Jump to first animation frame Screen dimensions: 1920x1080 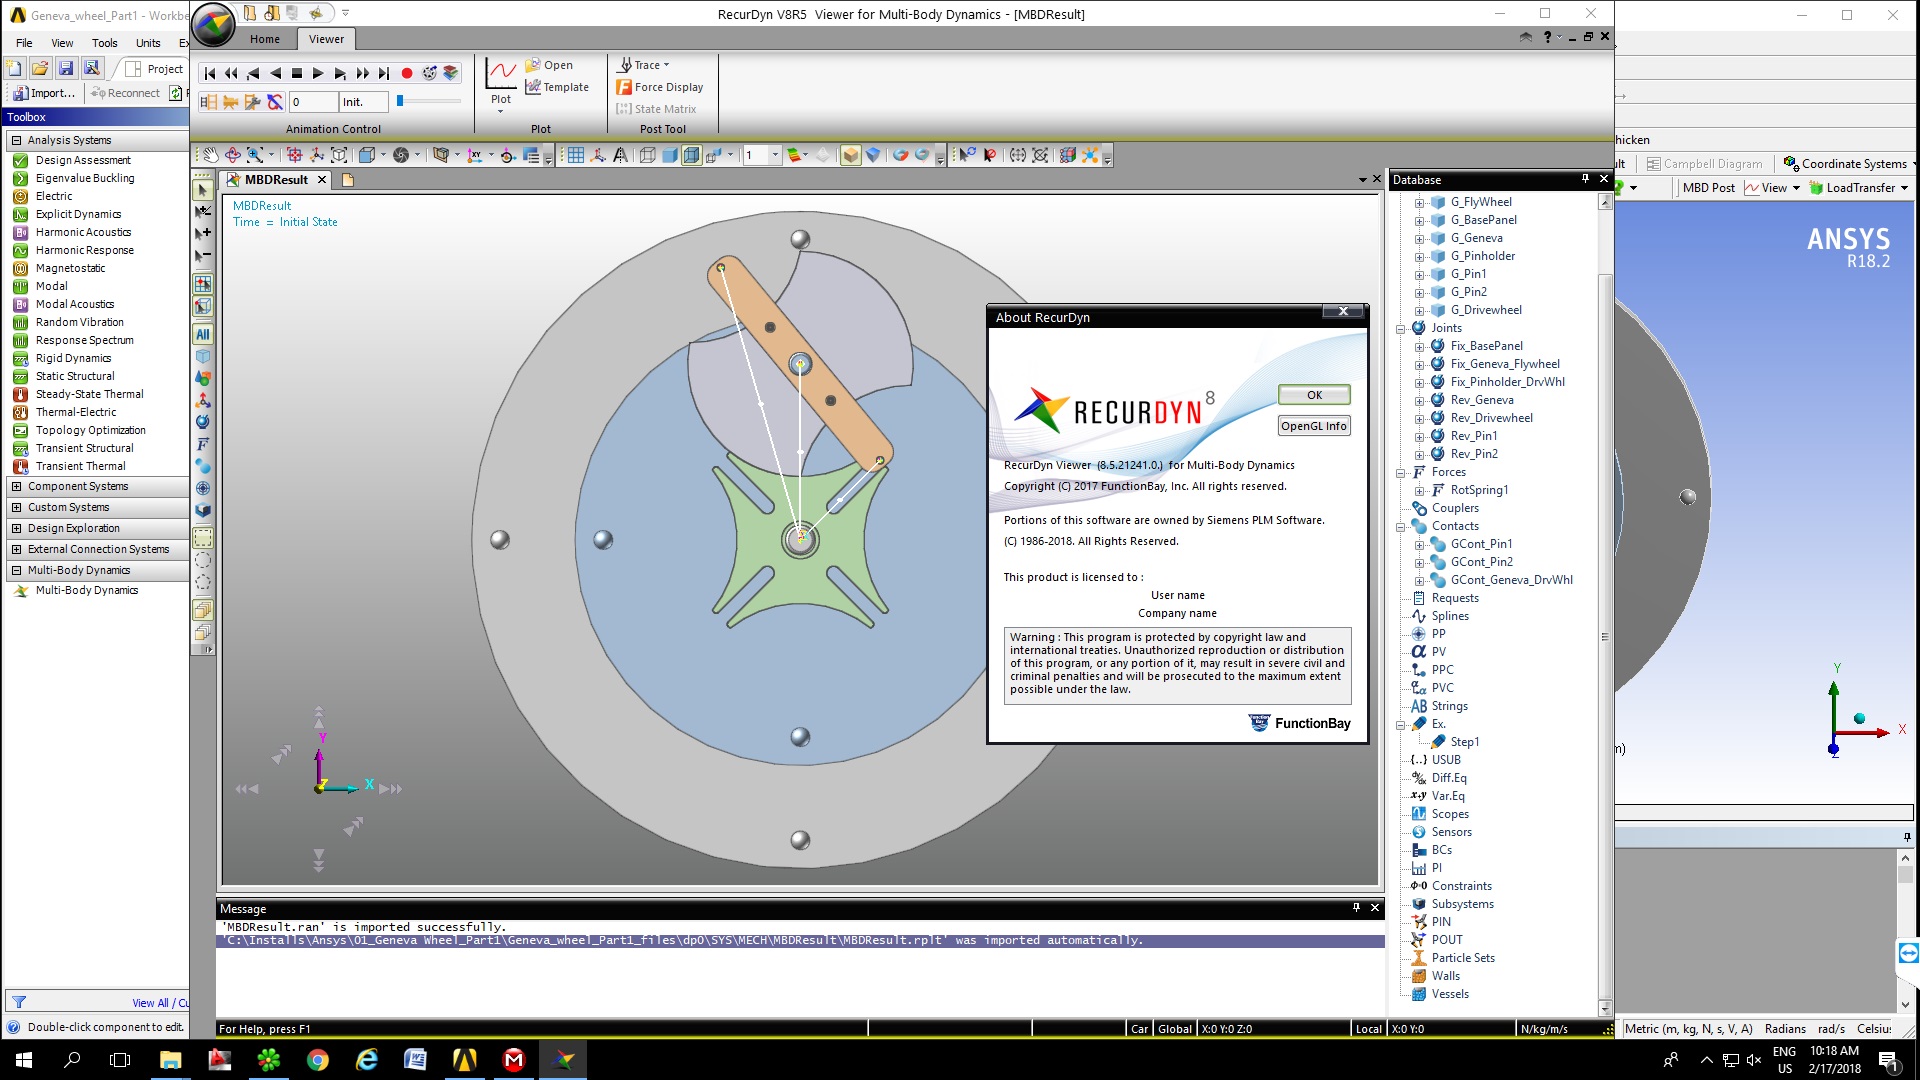209,73
